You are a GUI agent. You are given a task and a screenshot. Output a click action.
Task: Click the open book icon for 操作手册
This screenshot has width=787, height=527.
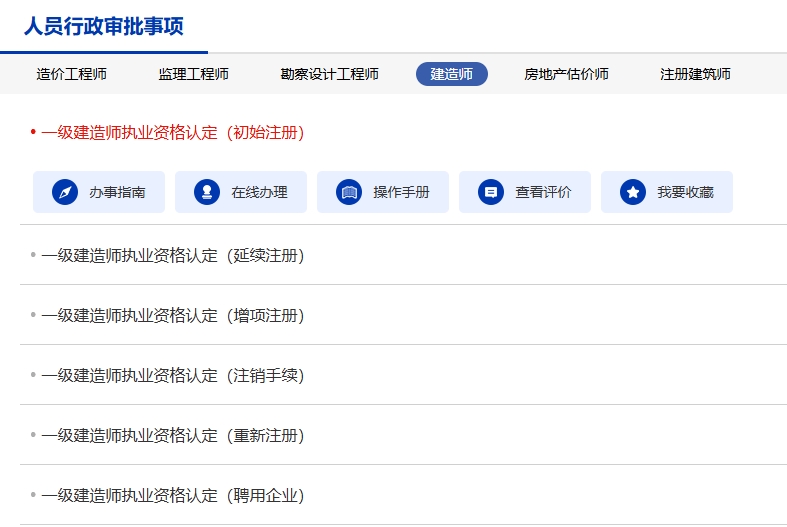pyautogui.click(x=349, y=192)
